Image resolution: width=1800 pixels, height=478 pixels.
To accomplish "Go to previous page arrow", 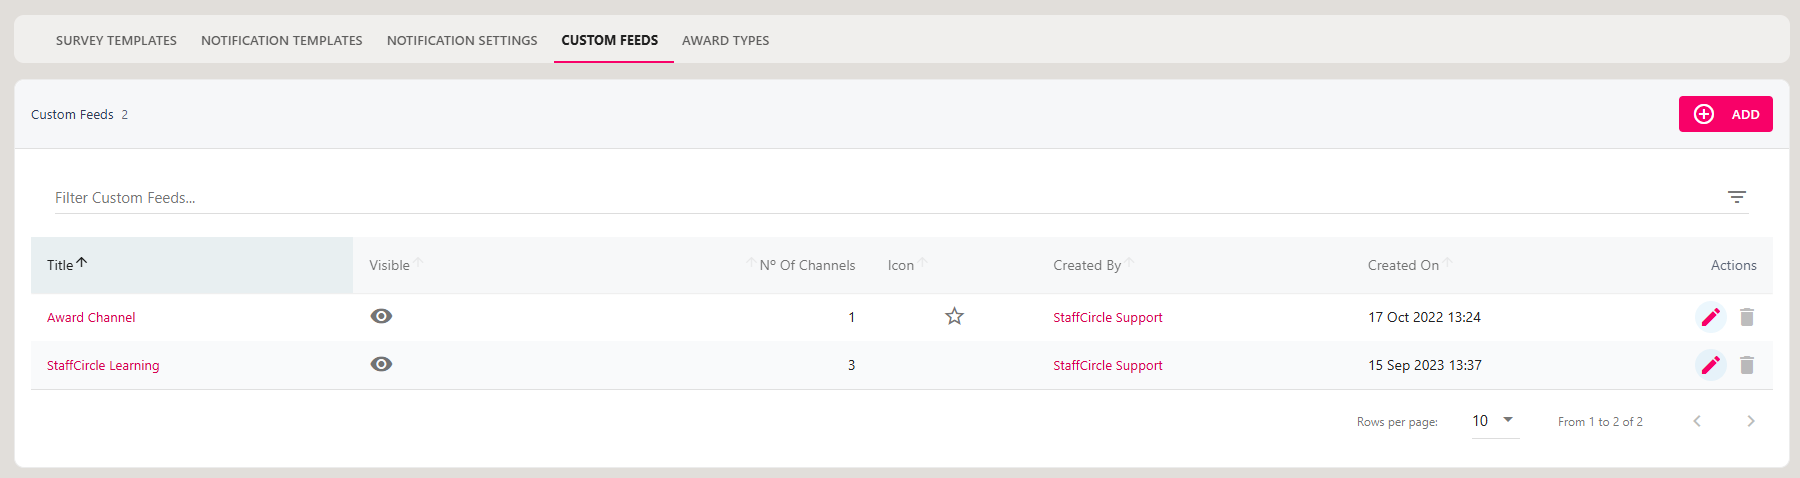I will [x=1697, y=421].
